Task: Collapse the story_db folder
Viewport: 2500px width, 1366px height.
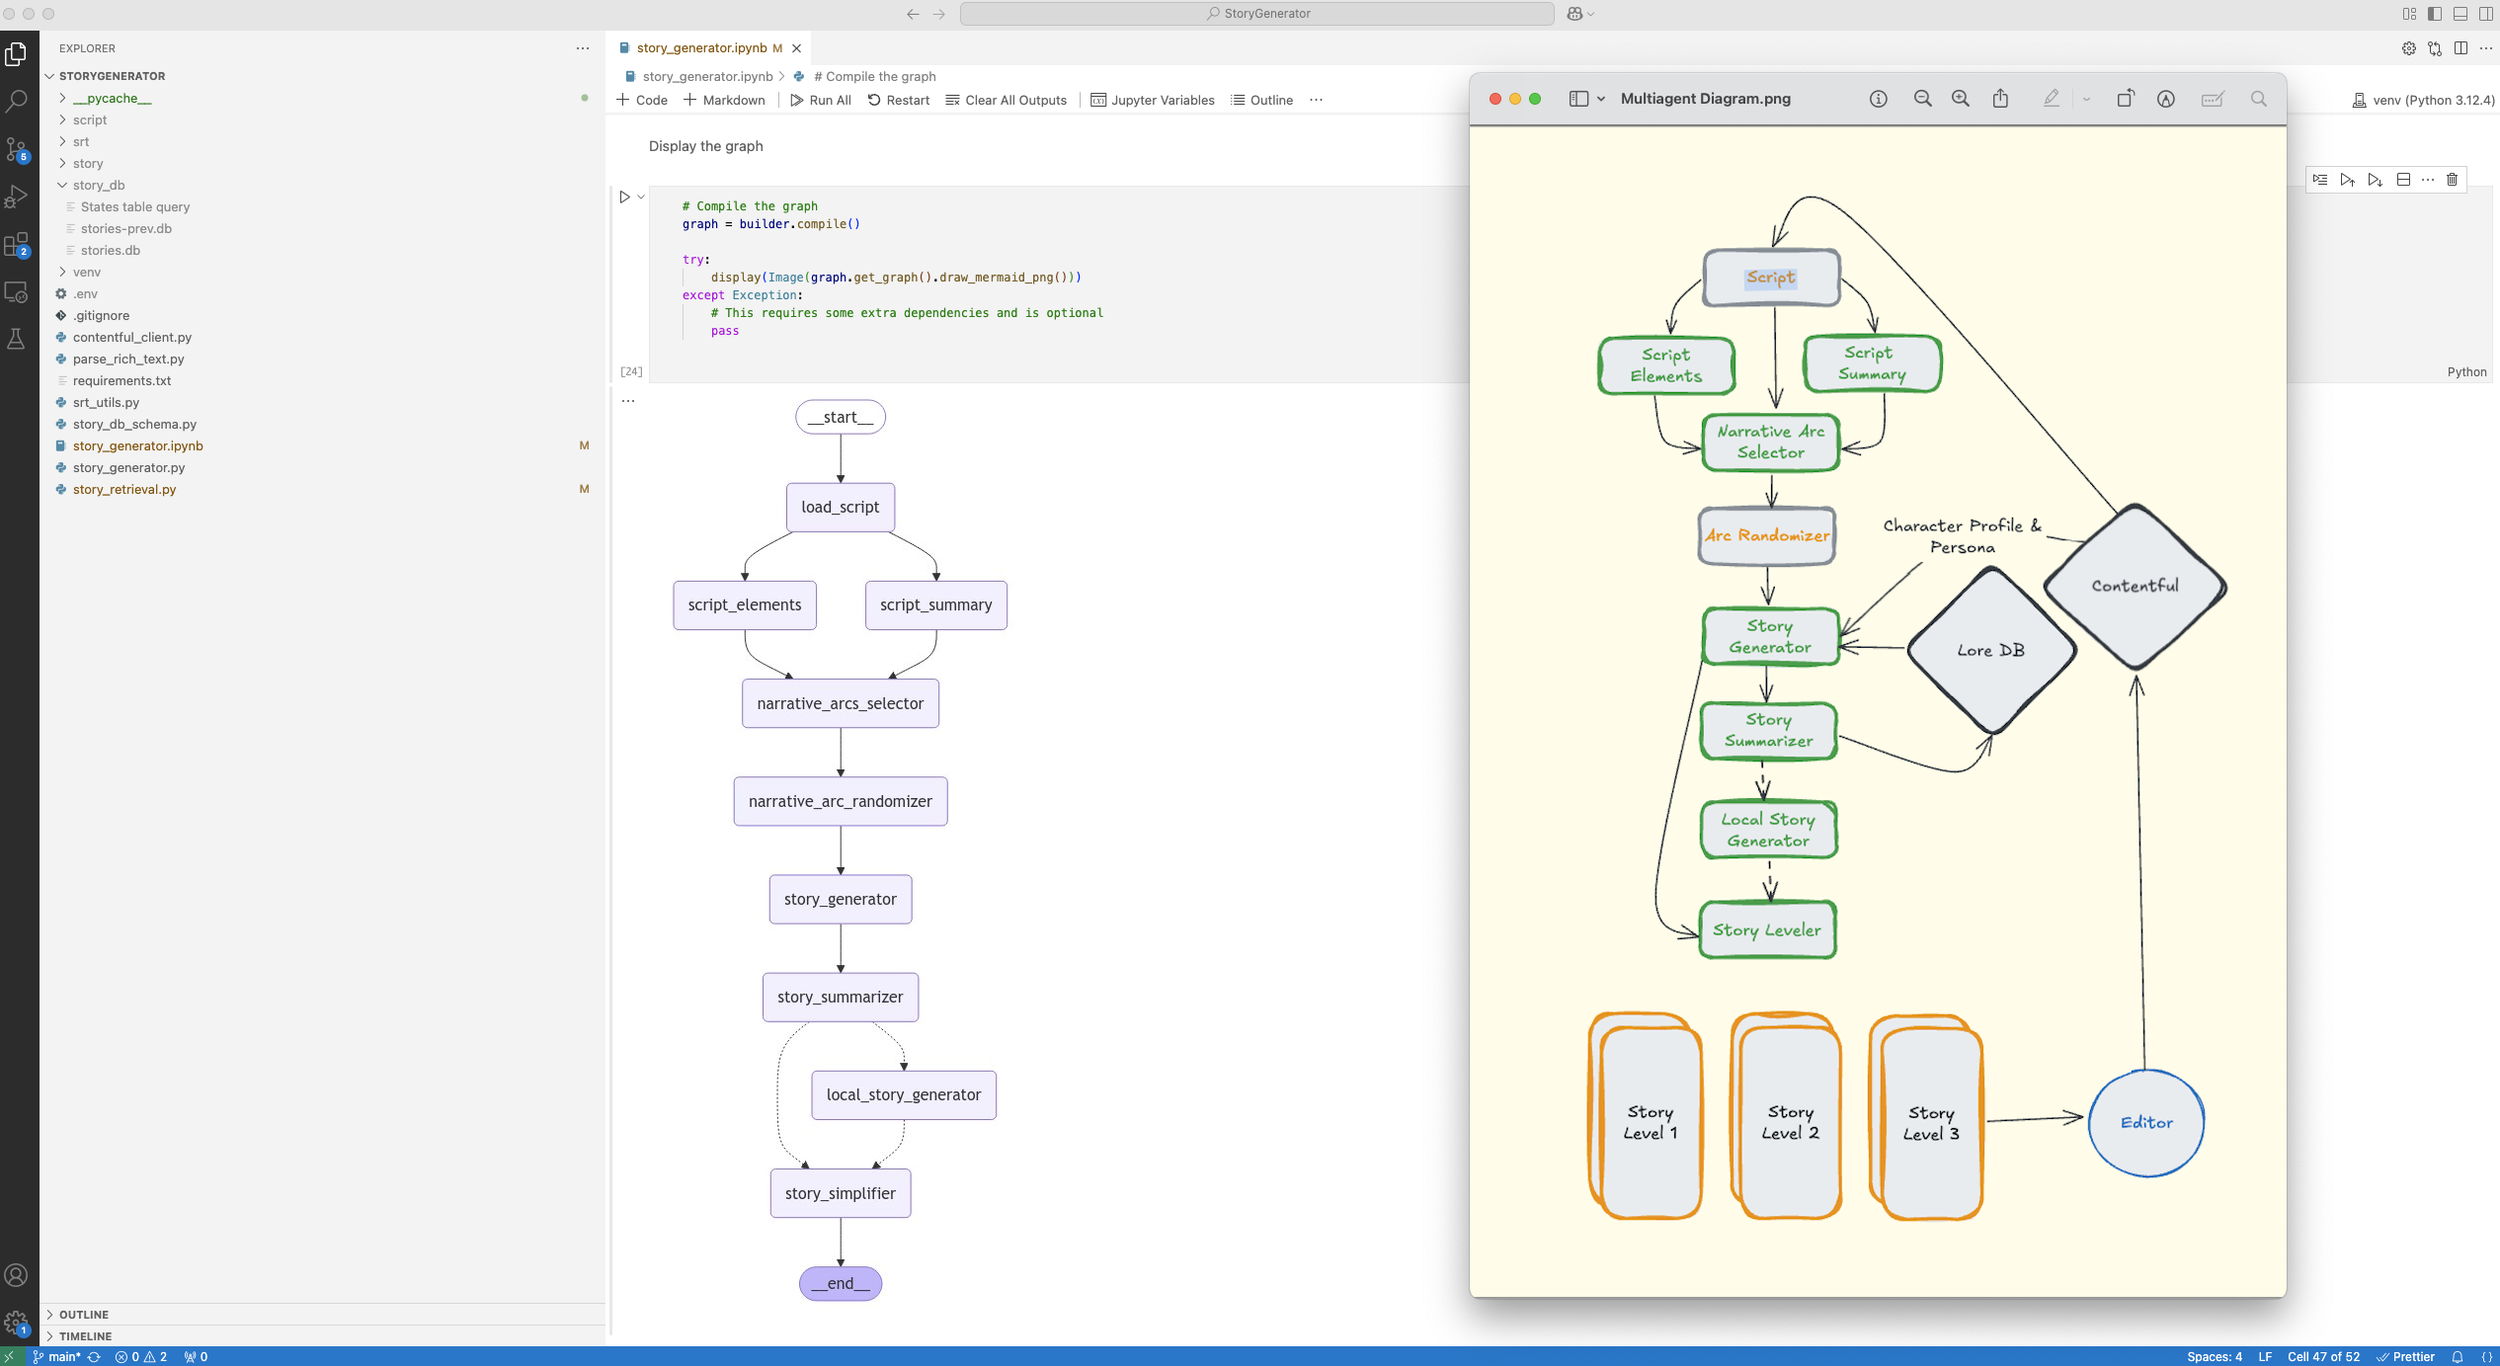Action: [98, 185]
